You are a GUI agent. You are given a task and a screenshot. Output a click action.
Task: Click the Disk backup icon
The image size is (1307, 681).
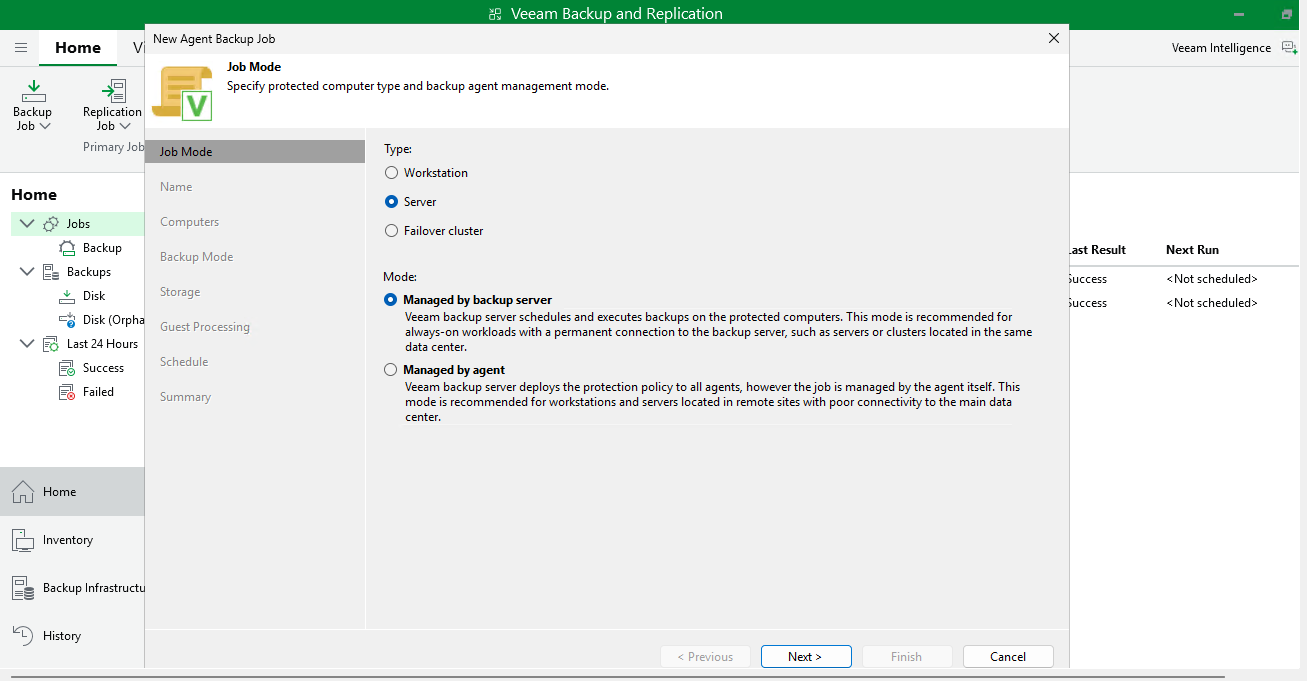(x=67, y=296)
